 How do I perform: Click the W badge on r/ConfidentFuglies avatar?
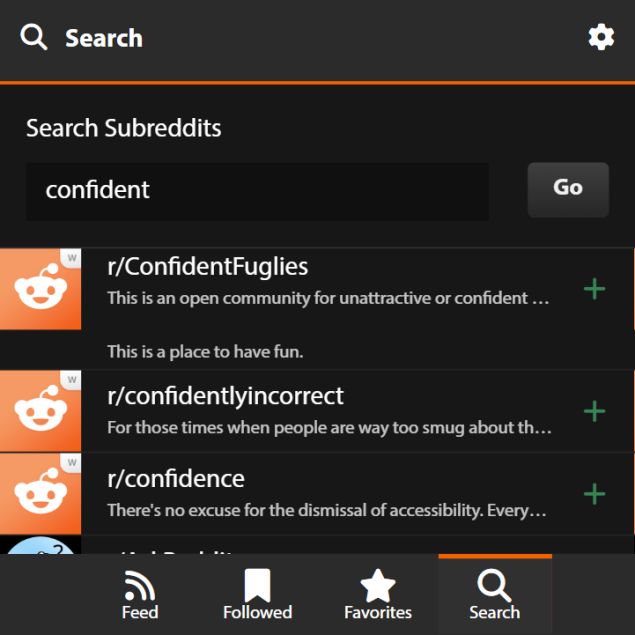pyautogui.click(x=71, y=258)
